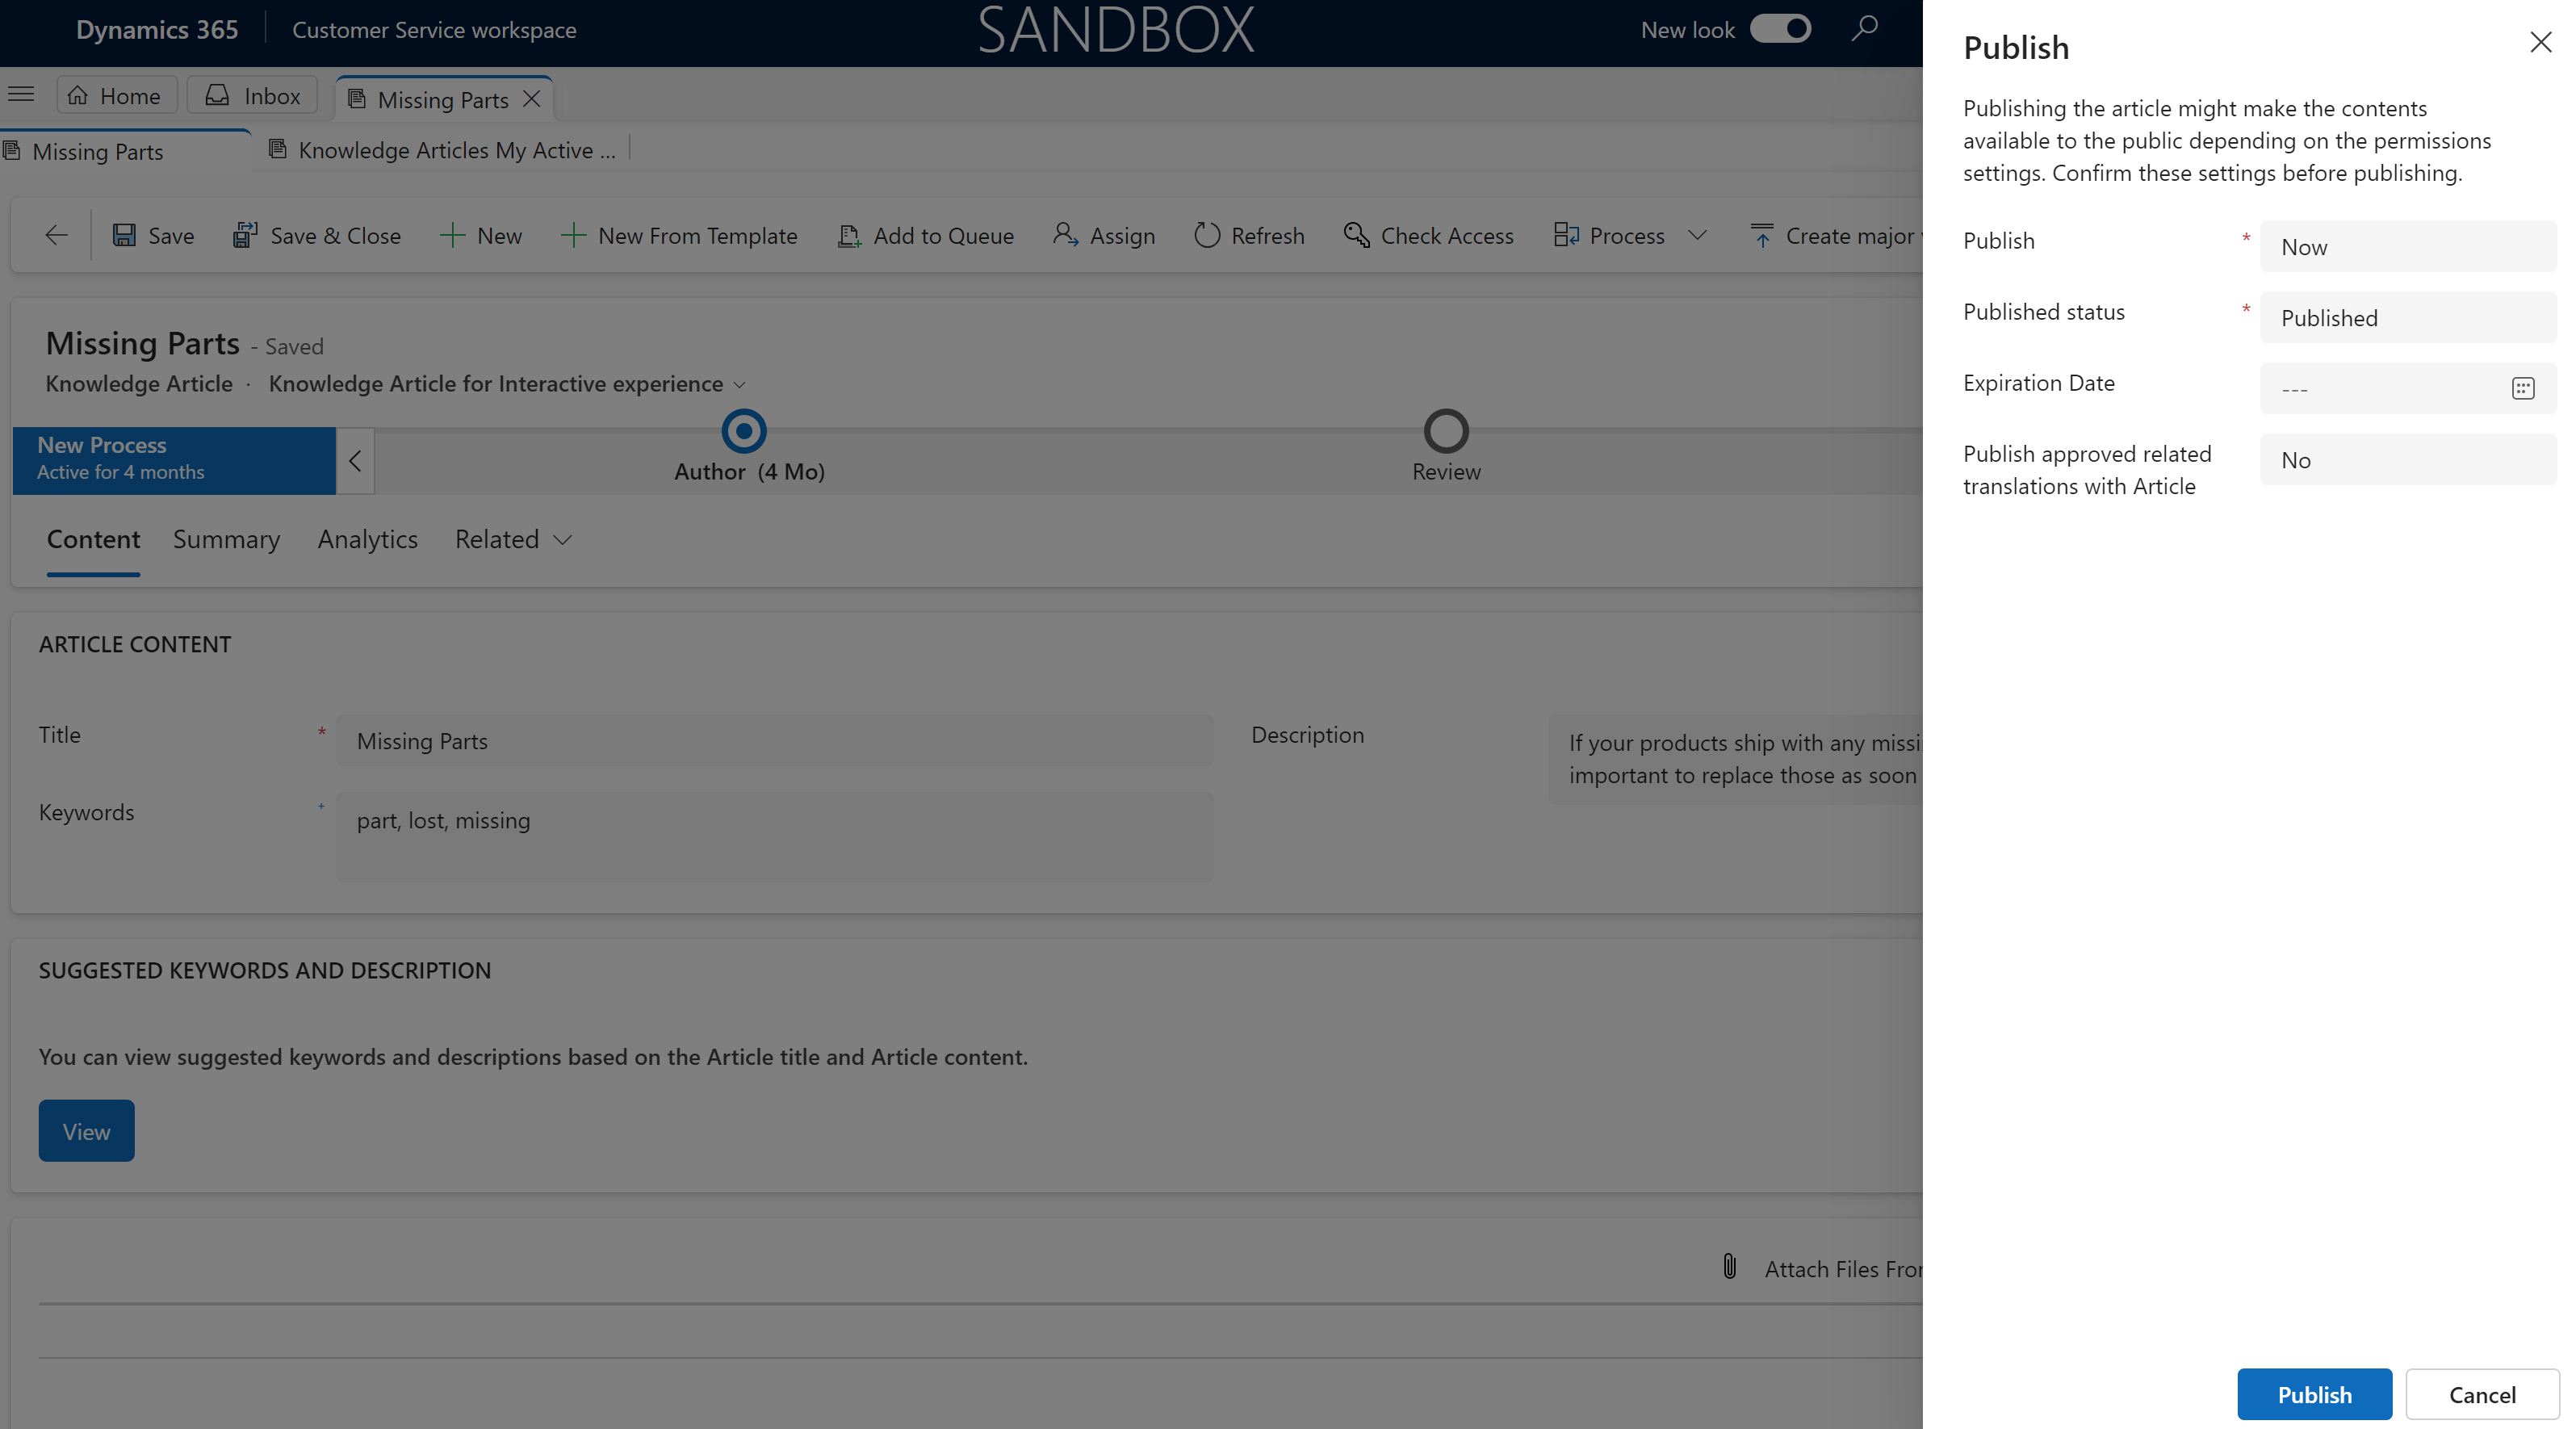
Task: Switch to the Summary tab
Action: click(x=227, y=538)
